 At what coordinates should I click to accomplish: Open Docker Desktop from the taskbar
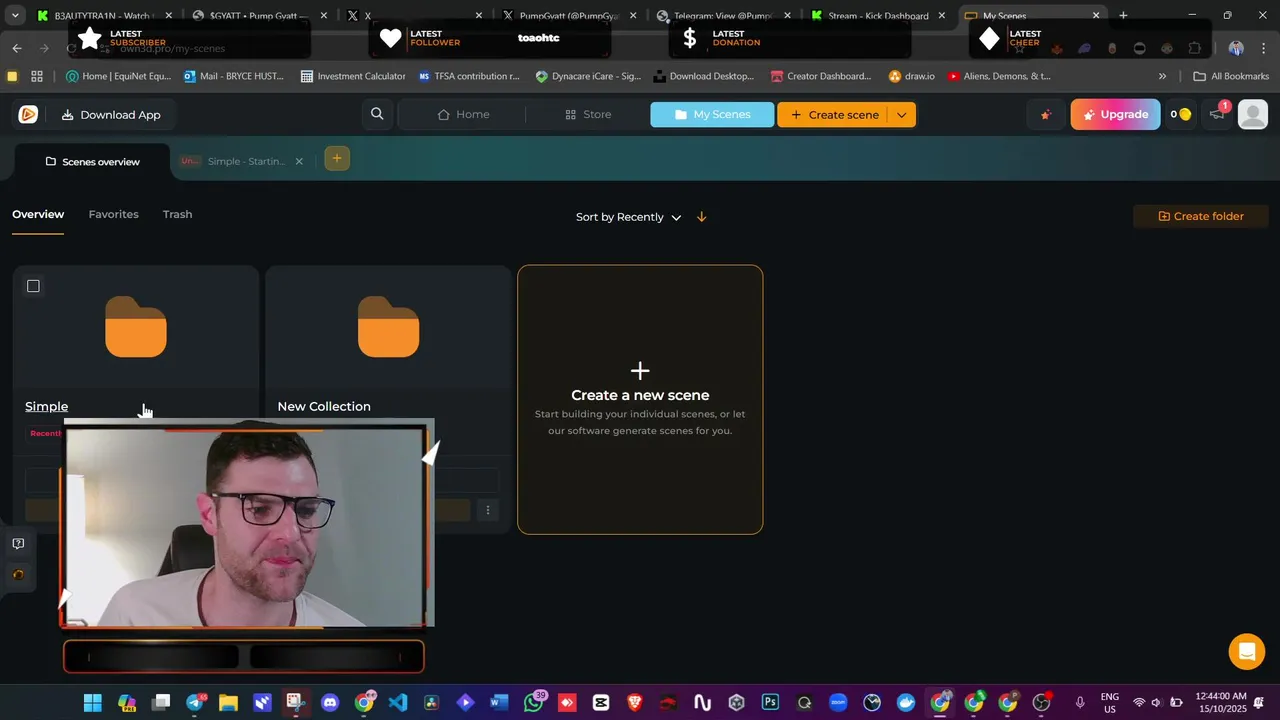pyautogui.click(x=906, y=703)
